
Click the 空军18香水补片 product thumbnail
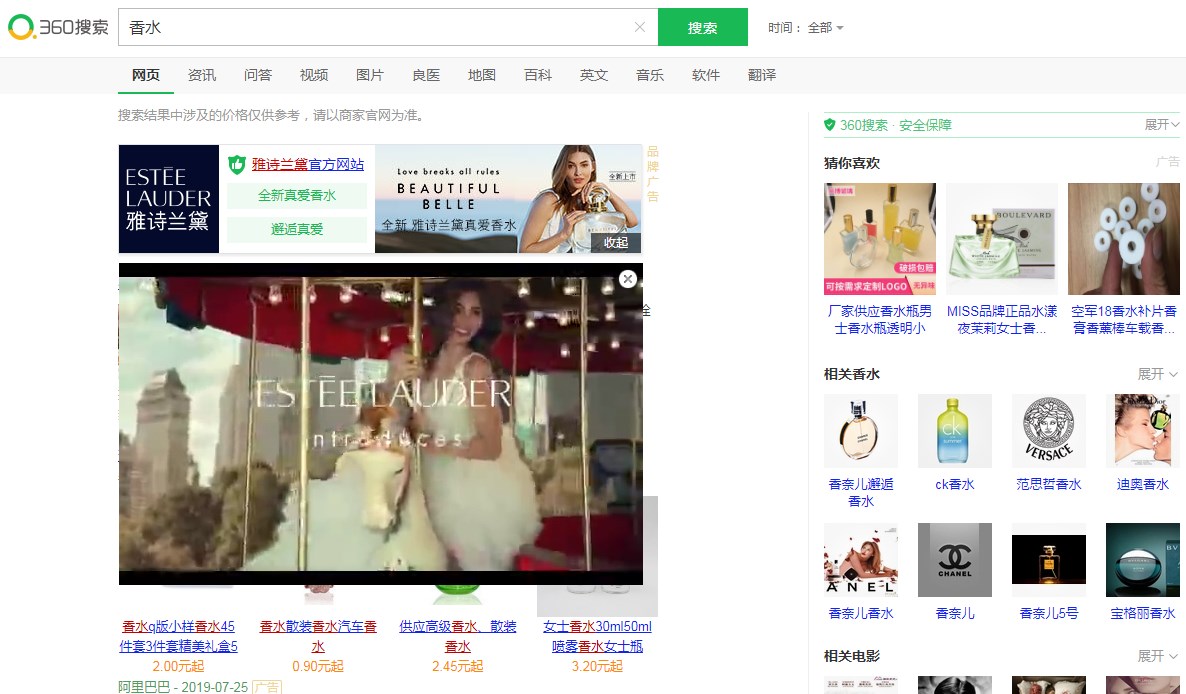tap(1124, 239)
